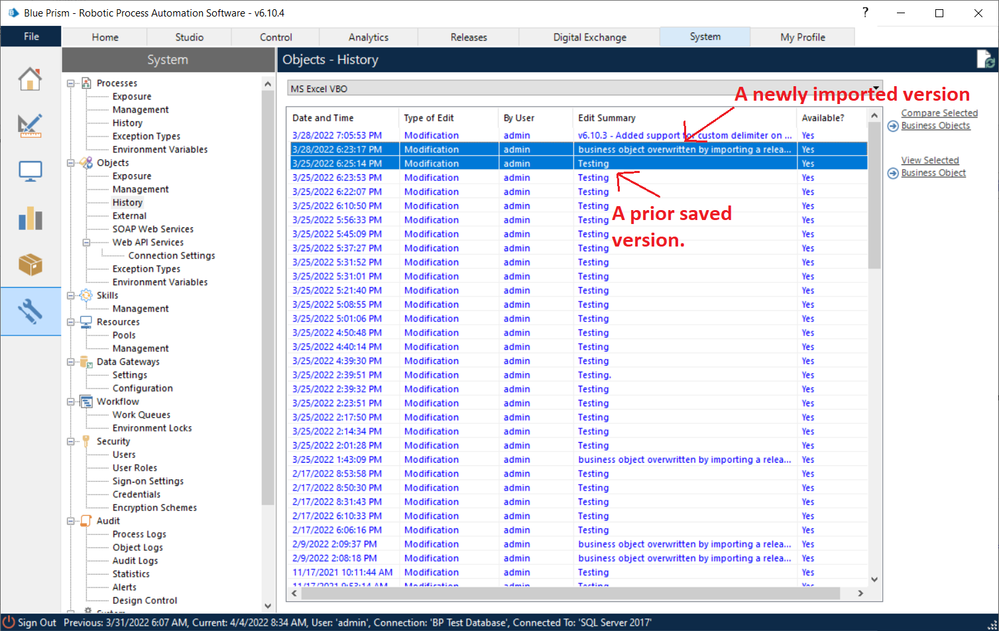Open the Control monitor icon in the sidebar

tap(30, 171)
